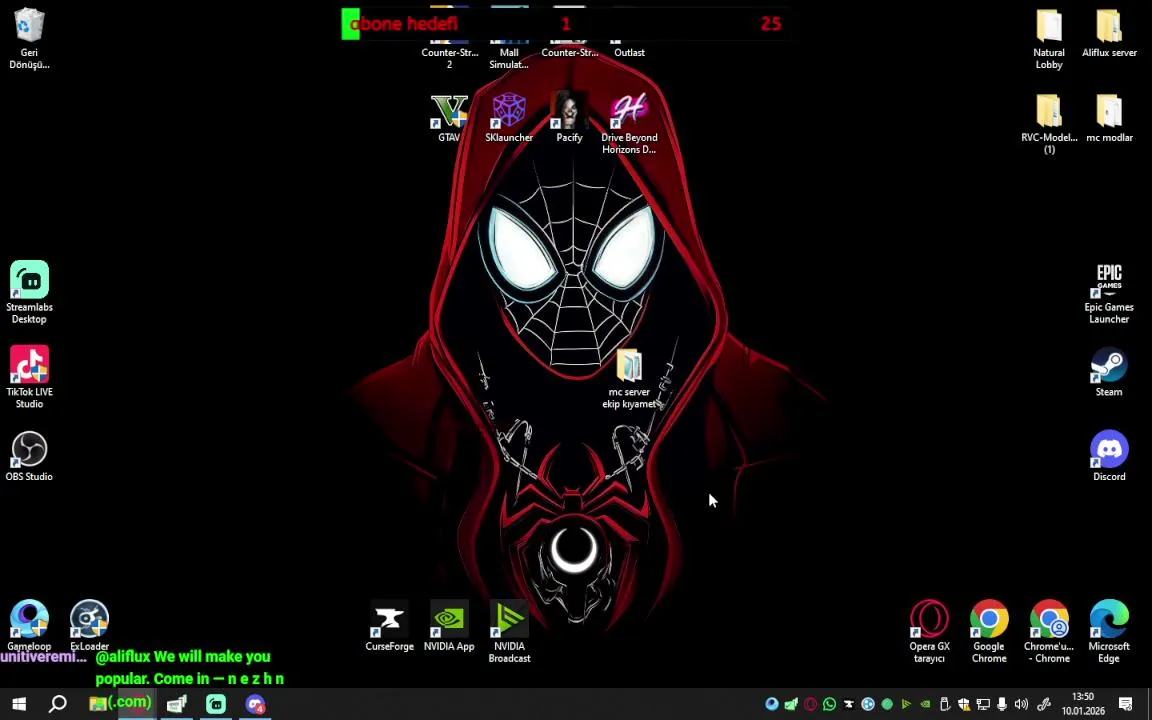Click the Mall Simulat... shortcut label
This screenshot has width=1152, height=720.
click(x=509, y=58)
